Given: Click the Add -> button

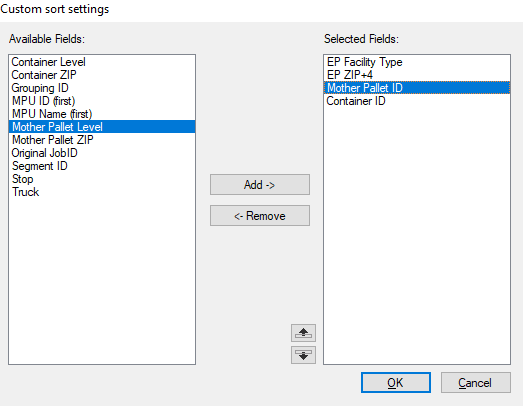Looking at the screenshot, I should [x=260, y=184].
